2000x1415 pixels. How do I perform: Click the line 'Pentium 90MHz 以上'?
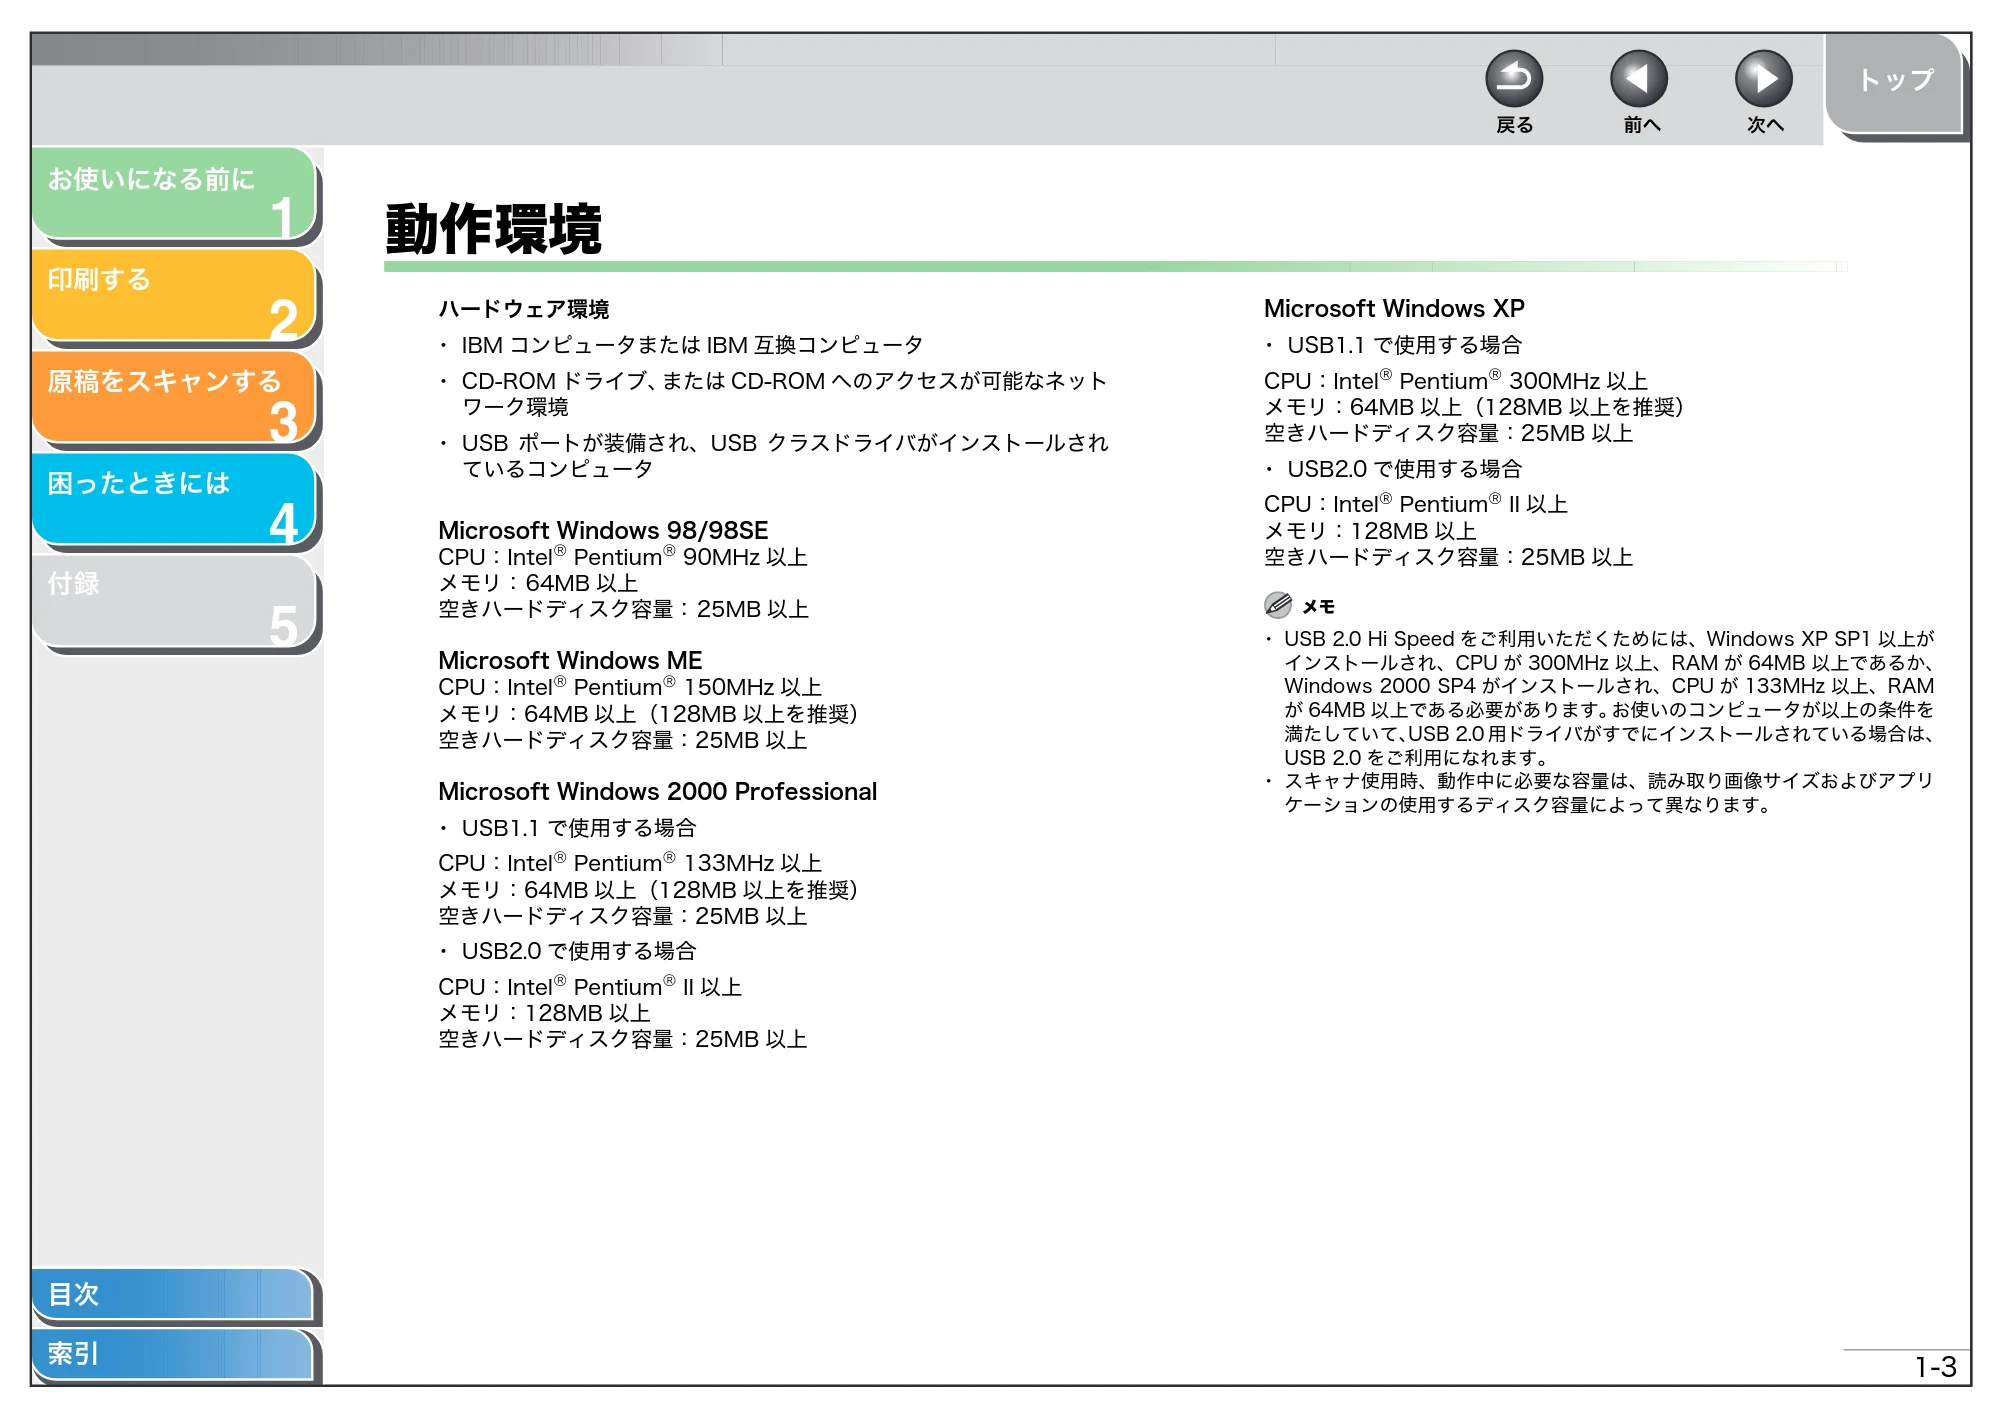pyautogui.click(x=622, y=557)
